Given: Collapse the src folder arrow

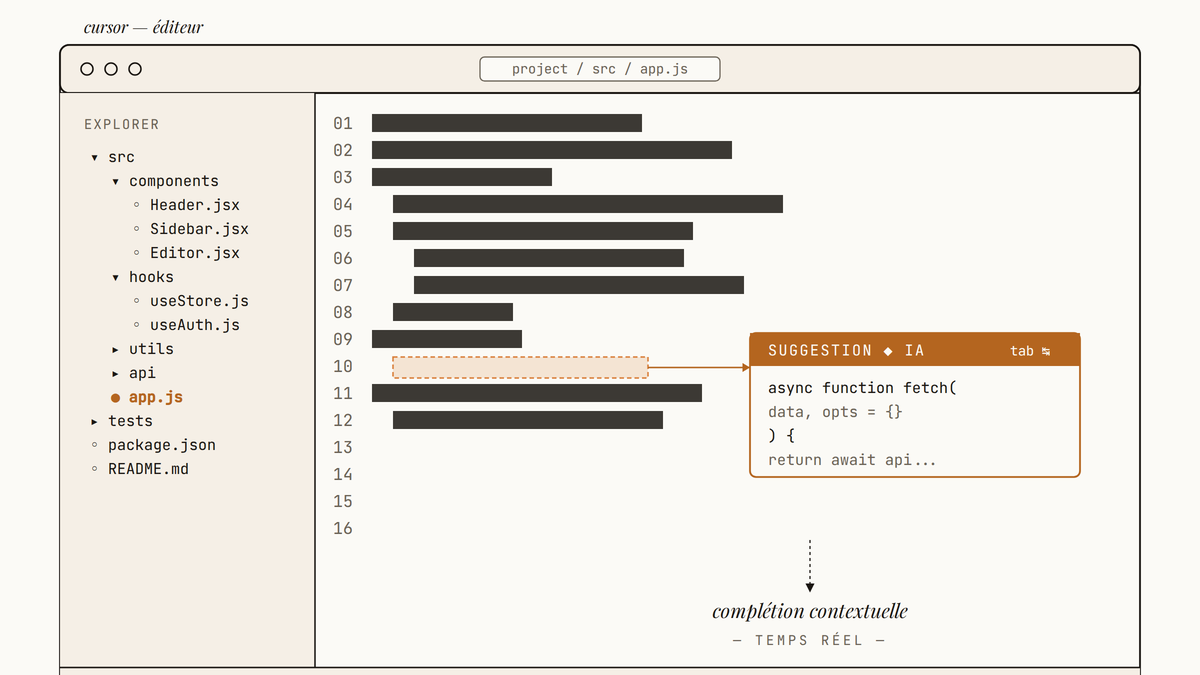Looking at the screenshot, I should (x=95, y=158).
